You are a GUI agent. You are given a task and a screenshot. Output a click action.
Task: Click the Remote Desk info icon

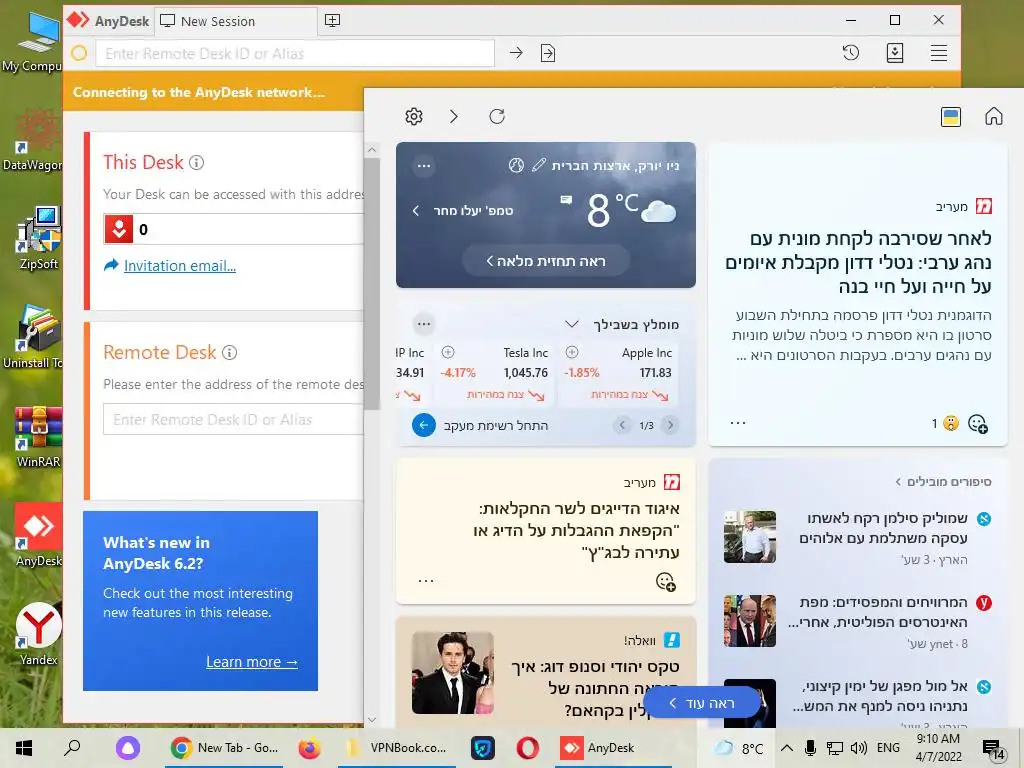point(229,353)
